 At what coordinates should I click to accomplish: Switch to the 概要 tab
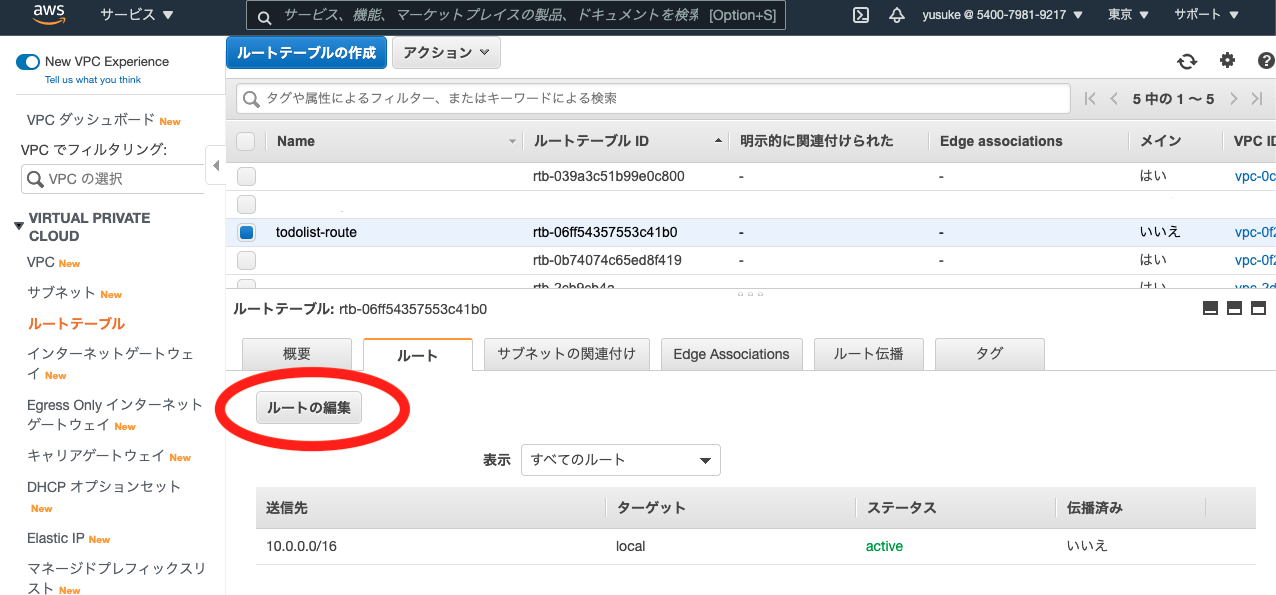point(297,354)
